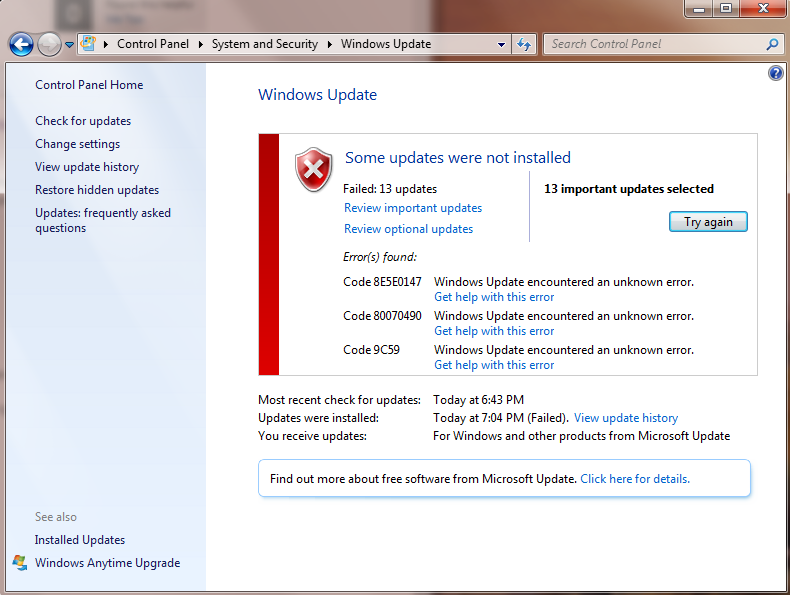Viewport: 790px width, 595px height.
Task: Refresh the page with address bar refresh icon
Action: (x=524, y=44)
